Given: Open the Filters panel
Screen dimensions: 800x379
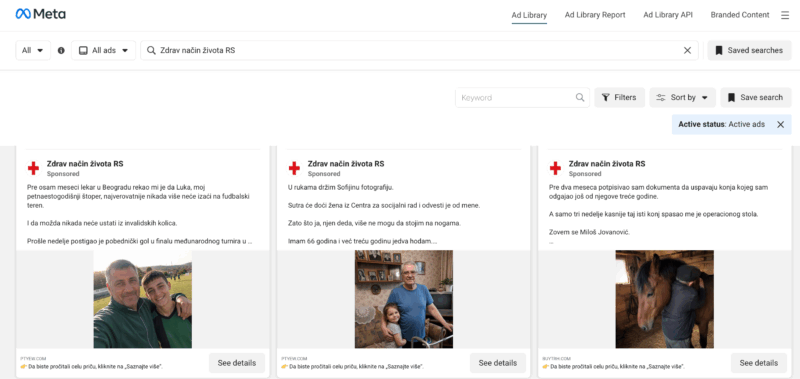Looking at the screenshot, I should tap(619, 97).
